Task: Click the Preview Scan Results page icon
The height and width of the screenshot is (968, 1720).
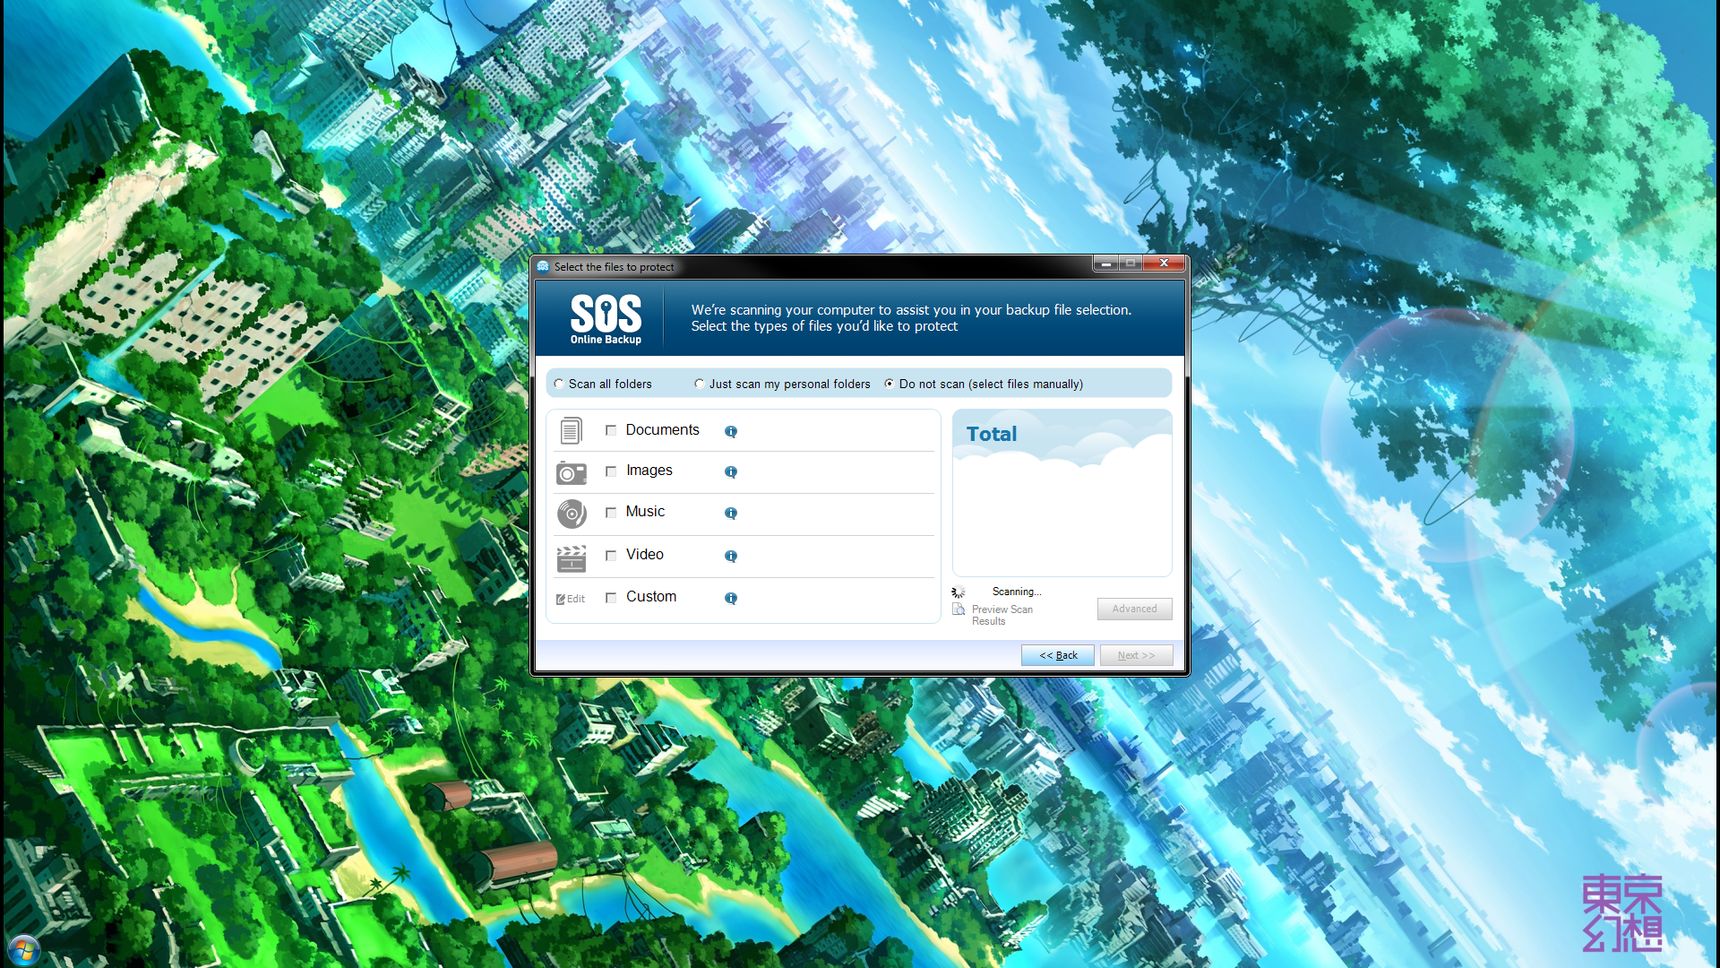Action: 959,609
